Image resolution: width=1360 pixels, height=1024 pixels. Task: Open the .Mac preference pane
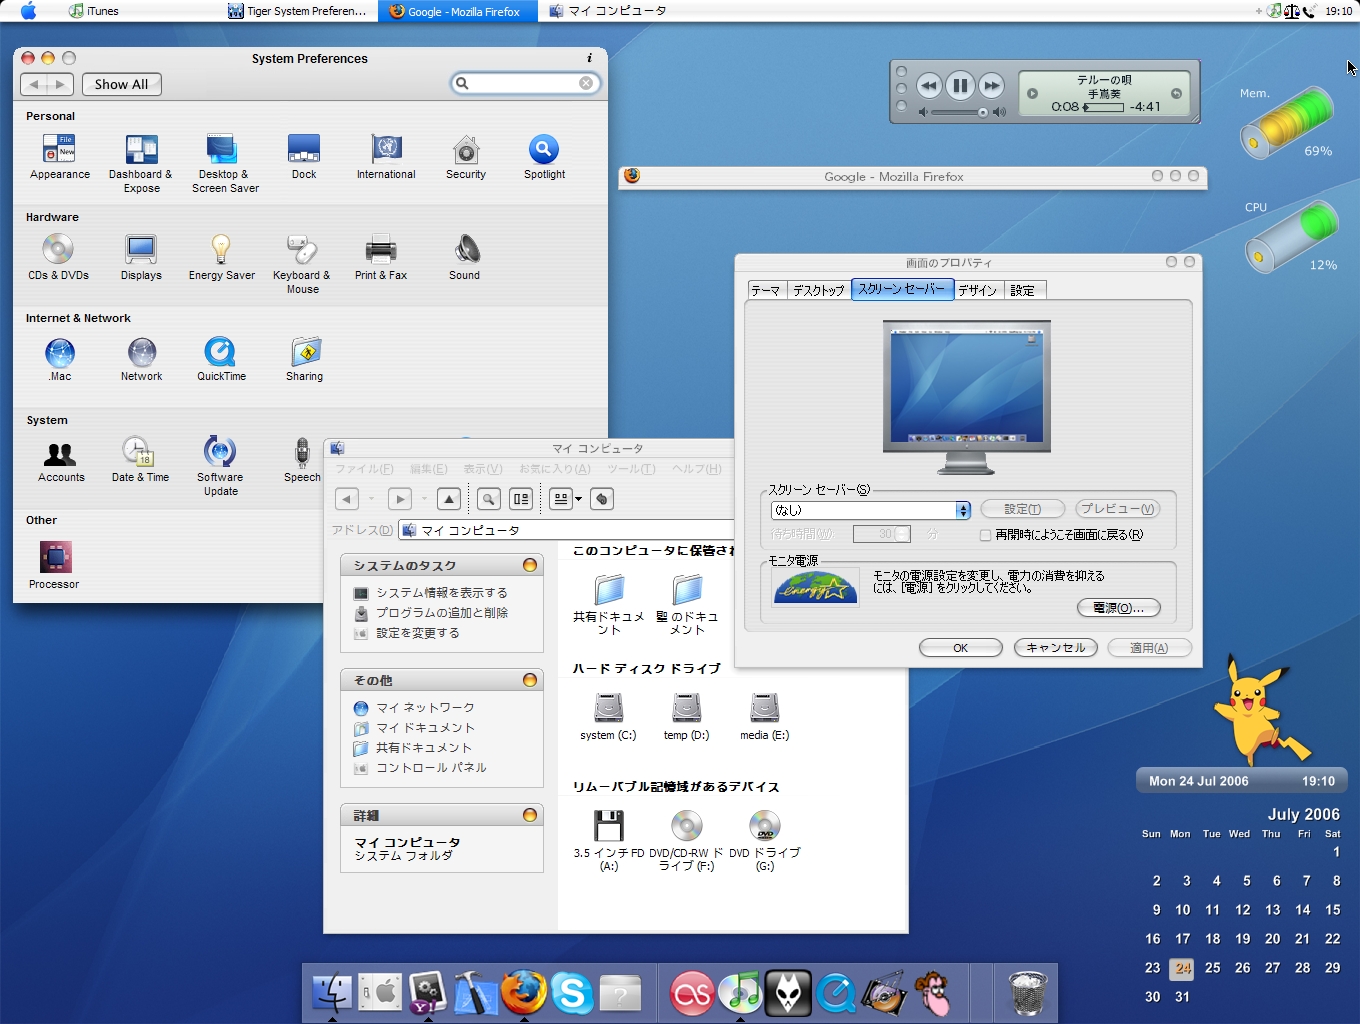60,359
